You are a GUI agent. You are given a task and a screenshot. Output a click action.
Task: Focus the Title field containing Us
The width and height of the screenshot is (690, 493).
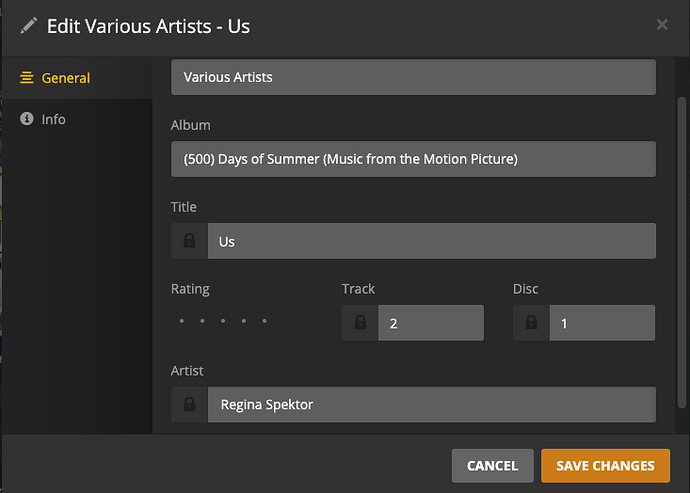coord(430,241)
